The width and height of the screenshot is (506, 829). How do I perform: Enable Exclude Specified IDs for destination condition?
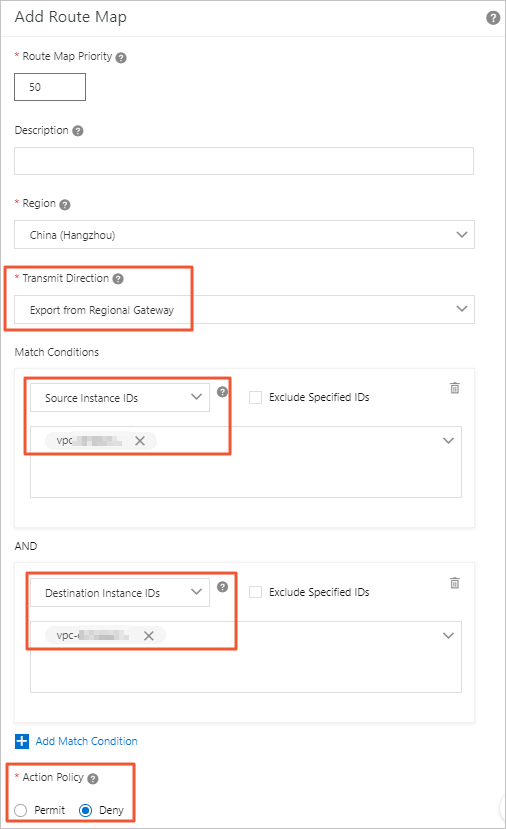click(x=255, y=593)
